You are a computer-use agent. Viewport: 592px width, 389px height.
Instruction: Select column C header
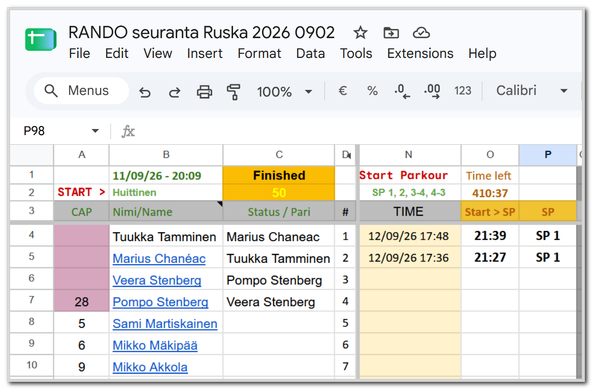pyautogui.click(x=279, y=155)
